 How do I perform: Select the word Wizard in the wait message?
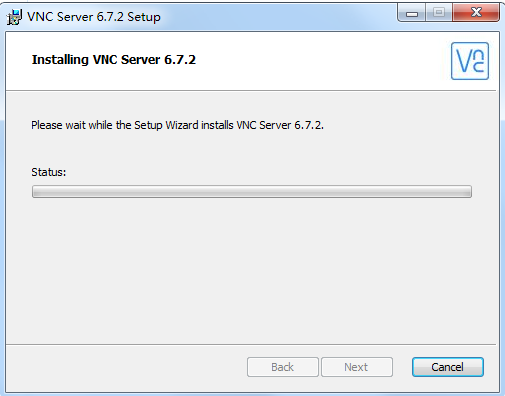click(182, 125)
